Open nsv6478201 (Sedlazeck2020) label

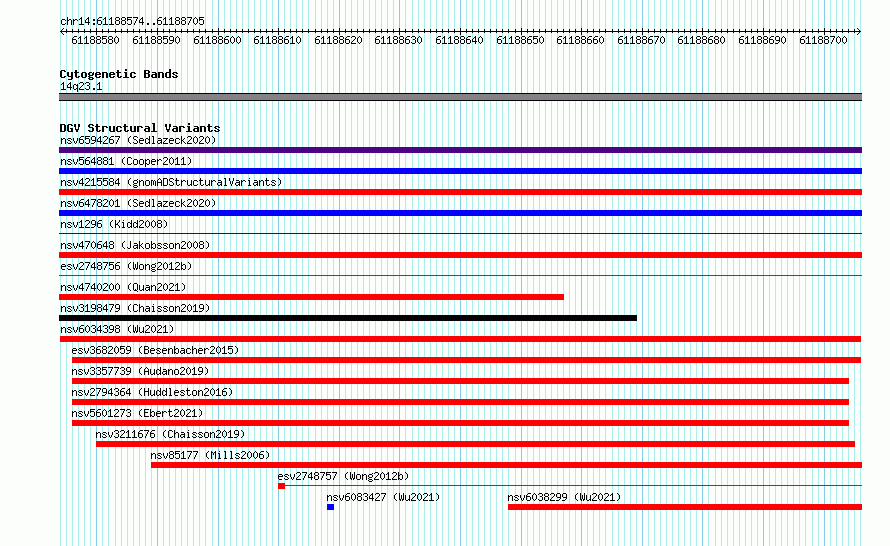coord(138,203)
